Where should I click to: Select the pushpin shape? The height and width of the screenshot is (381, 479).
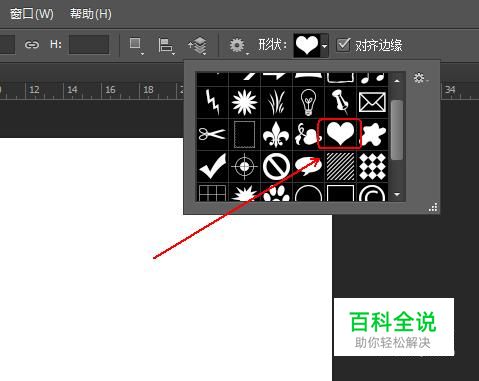coord(340,102)
